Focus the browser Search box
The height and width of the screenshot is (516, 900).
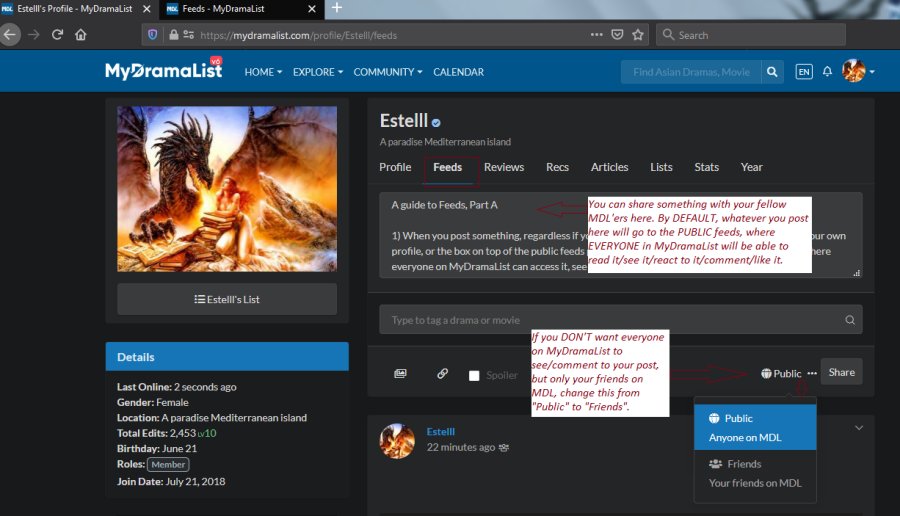tap(751, 35)
